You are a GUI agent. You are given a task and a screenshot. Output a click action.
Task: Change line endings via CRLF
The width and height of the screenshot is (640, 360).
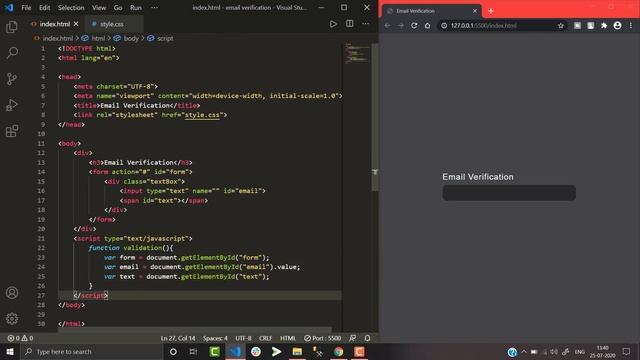pyautogui.click(x=265, y=338)
